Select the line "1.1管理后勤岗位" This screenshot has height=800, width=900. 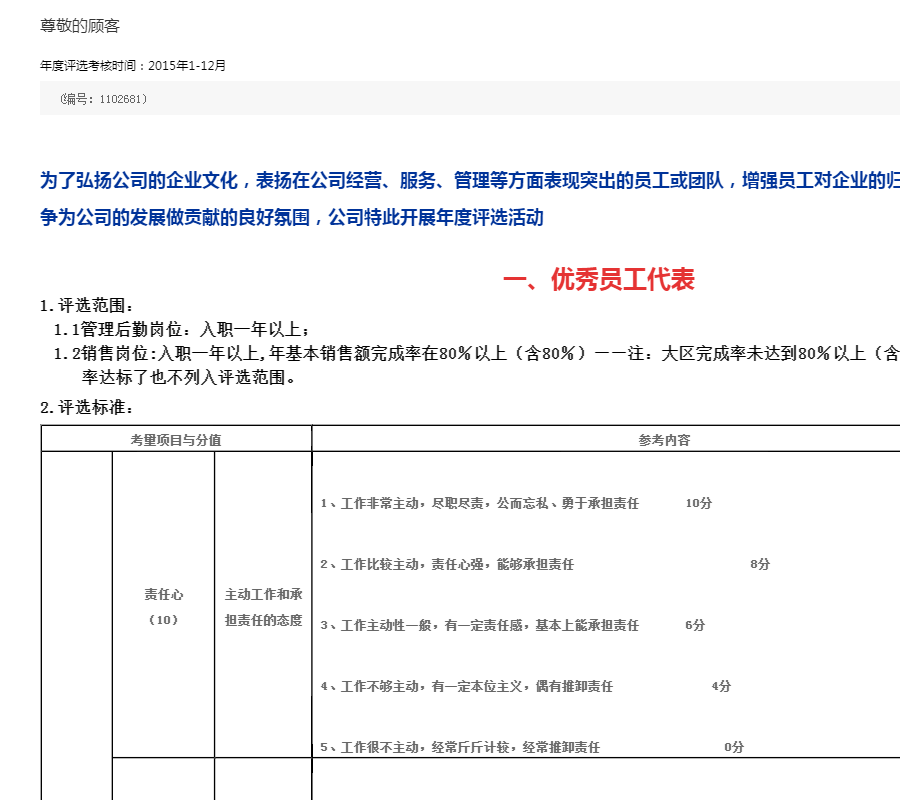pos(182,329)
